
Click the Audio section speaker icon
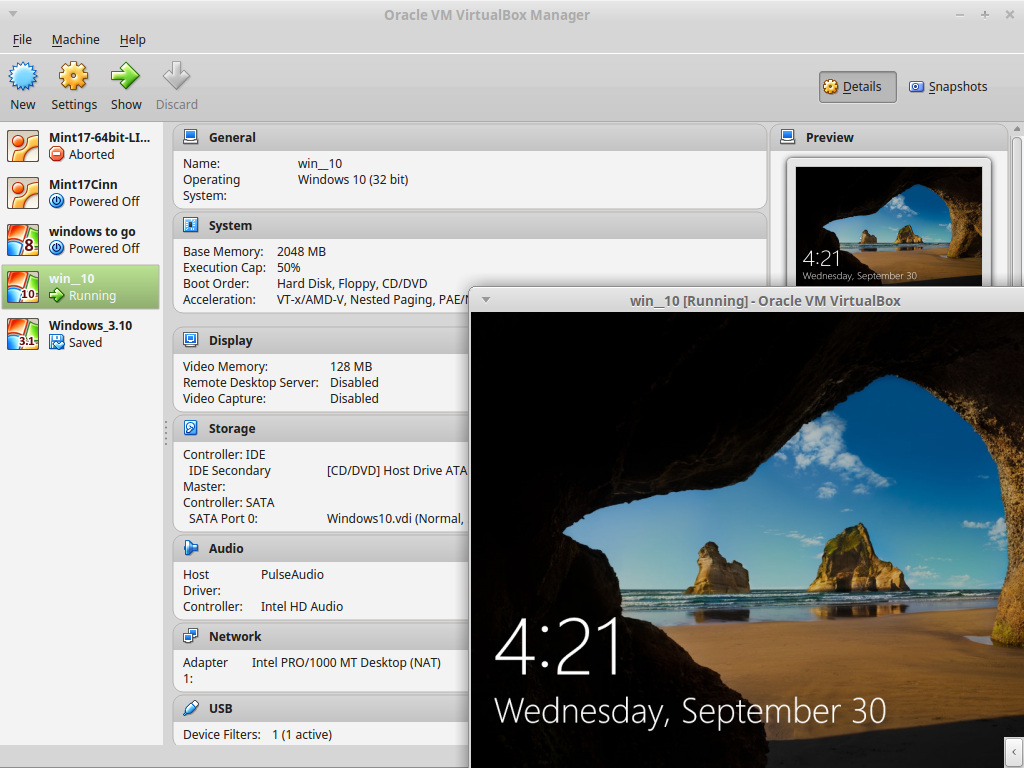(x=190, y=548)
